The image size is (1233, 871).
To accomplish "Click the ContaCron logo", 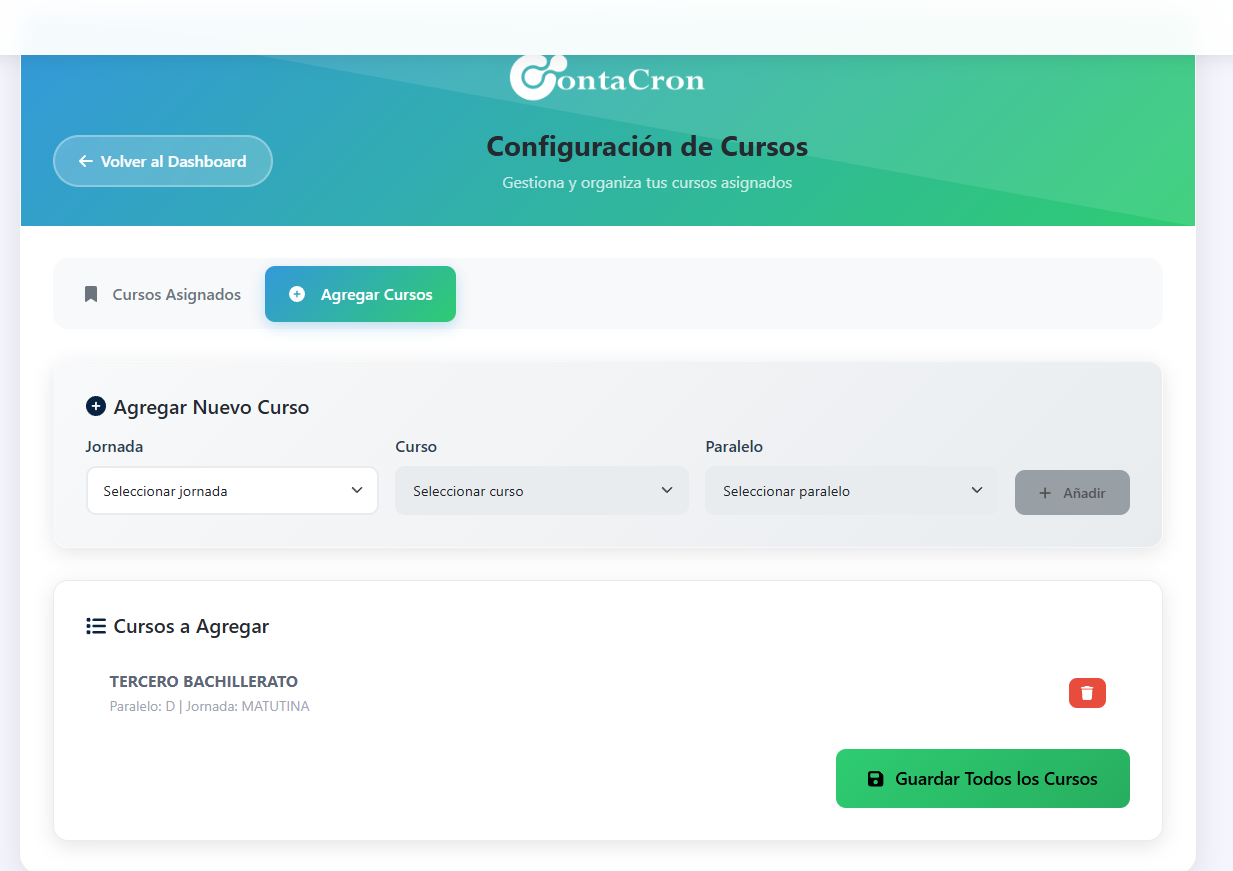I will [x=605, y=77].
